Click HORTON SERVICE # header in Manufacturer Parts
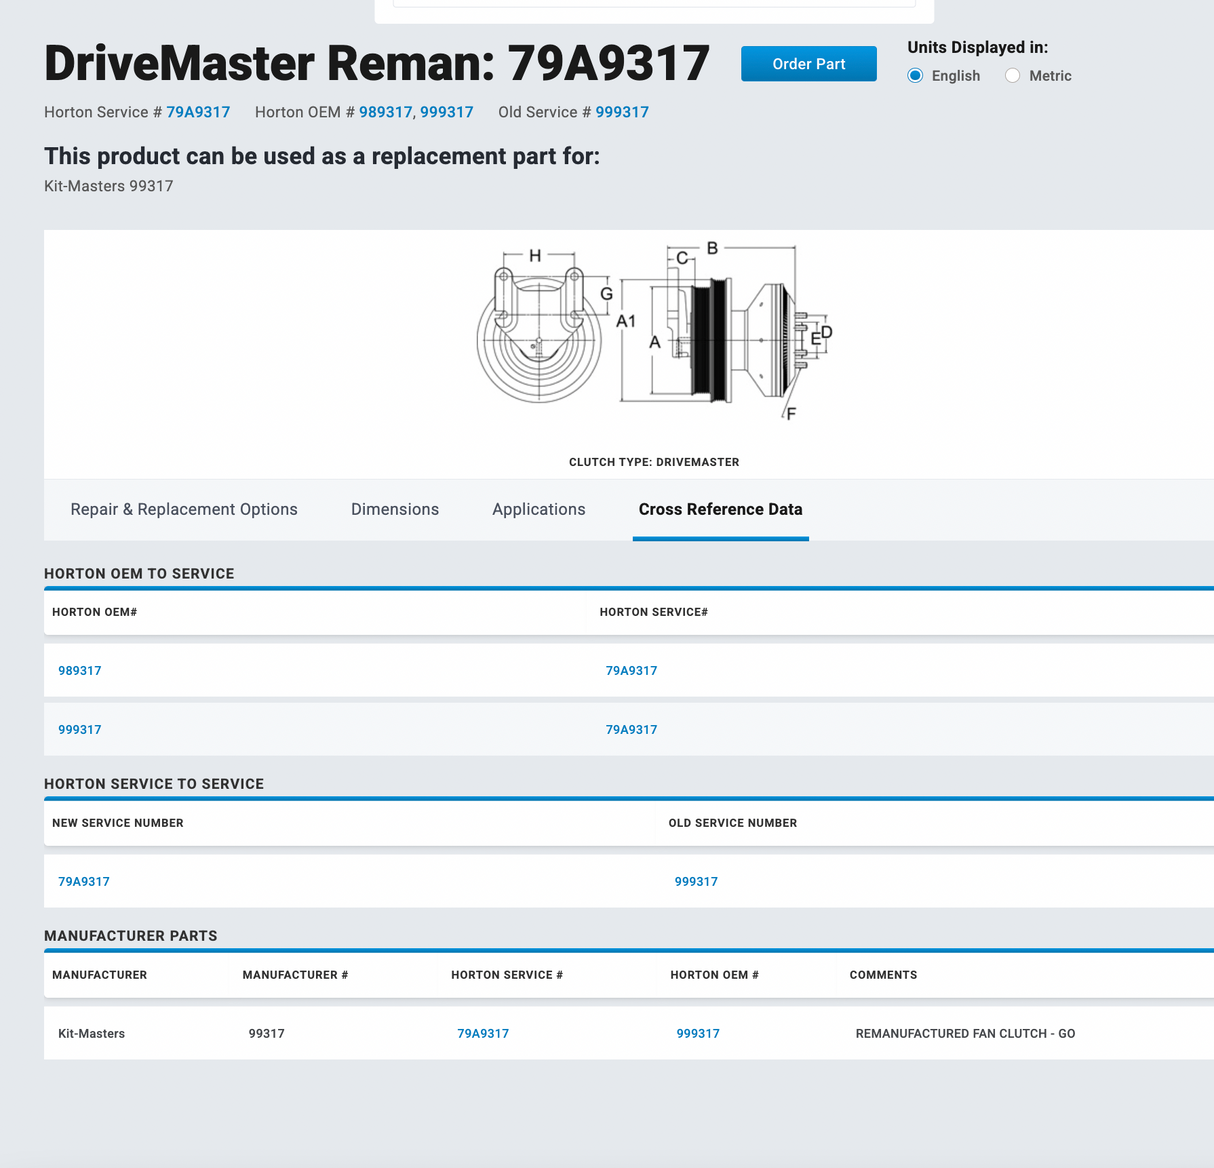The image size is (1214, 1168). [x=507, y=975]
